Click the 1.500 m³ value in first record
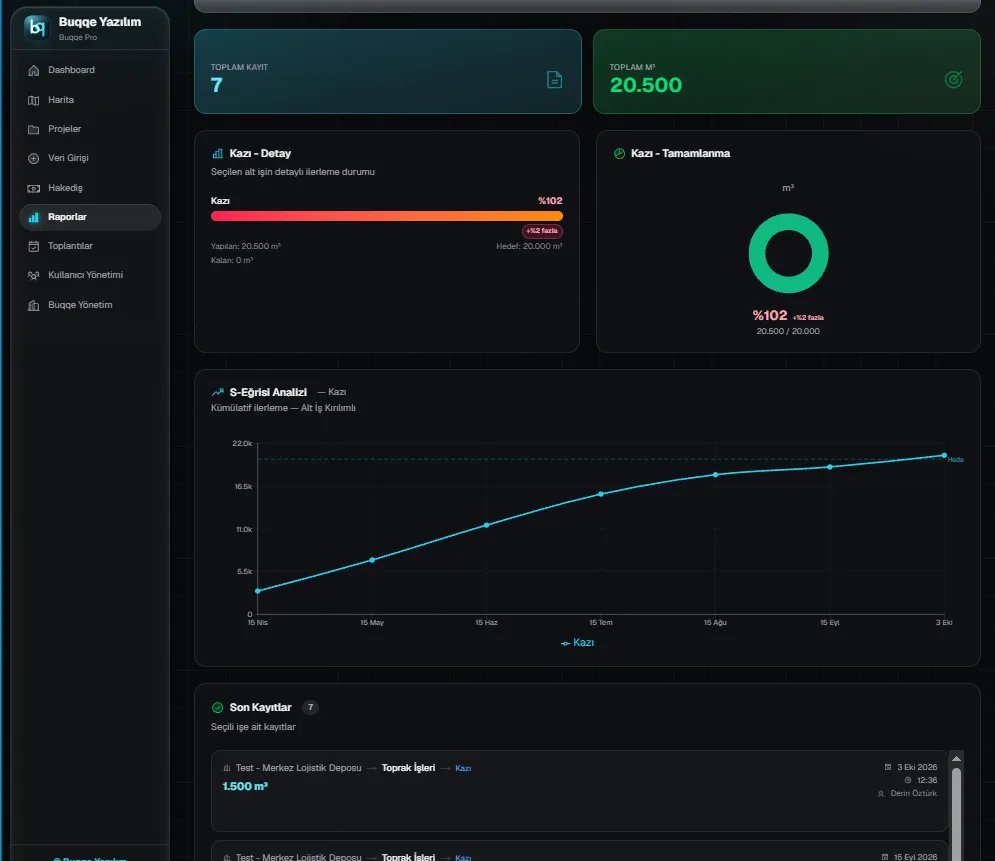This screenshot has width=995, height=861. tap(245, 786)
